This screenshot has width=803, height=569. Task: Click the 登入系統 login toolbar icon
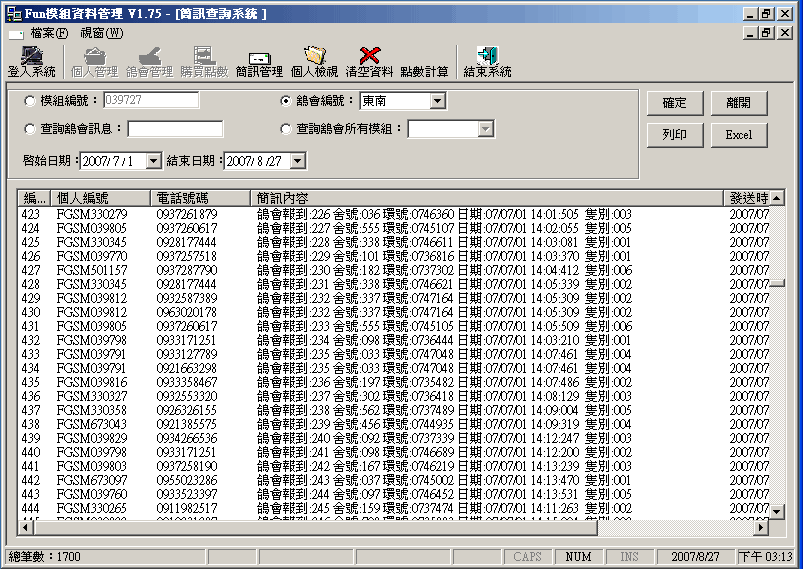pos(31,61)
